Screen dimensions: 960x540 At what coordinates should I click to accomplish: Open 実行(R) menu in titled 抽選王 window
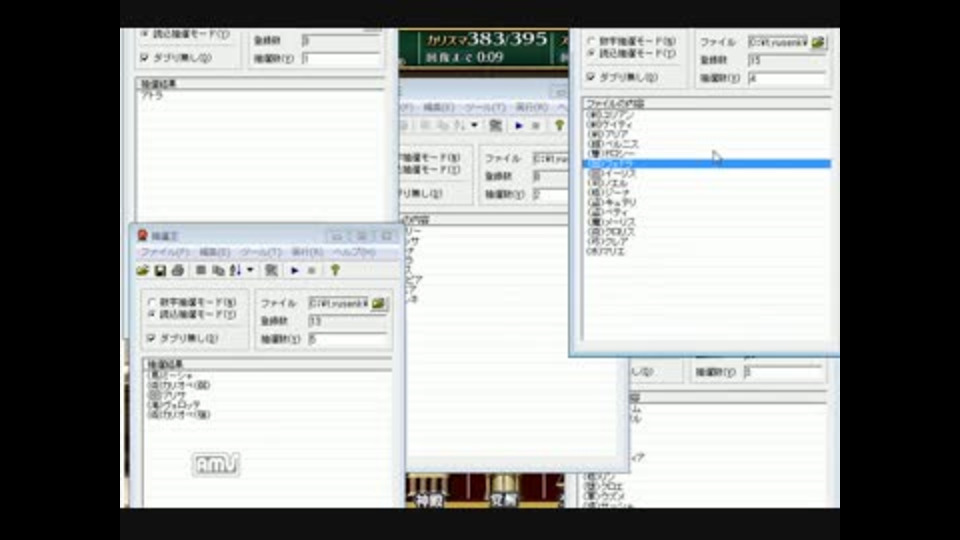(307, 252)
